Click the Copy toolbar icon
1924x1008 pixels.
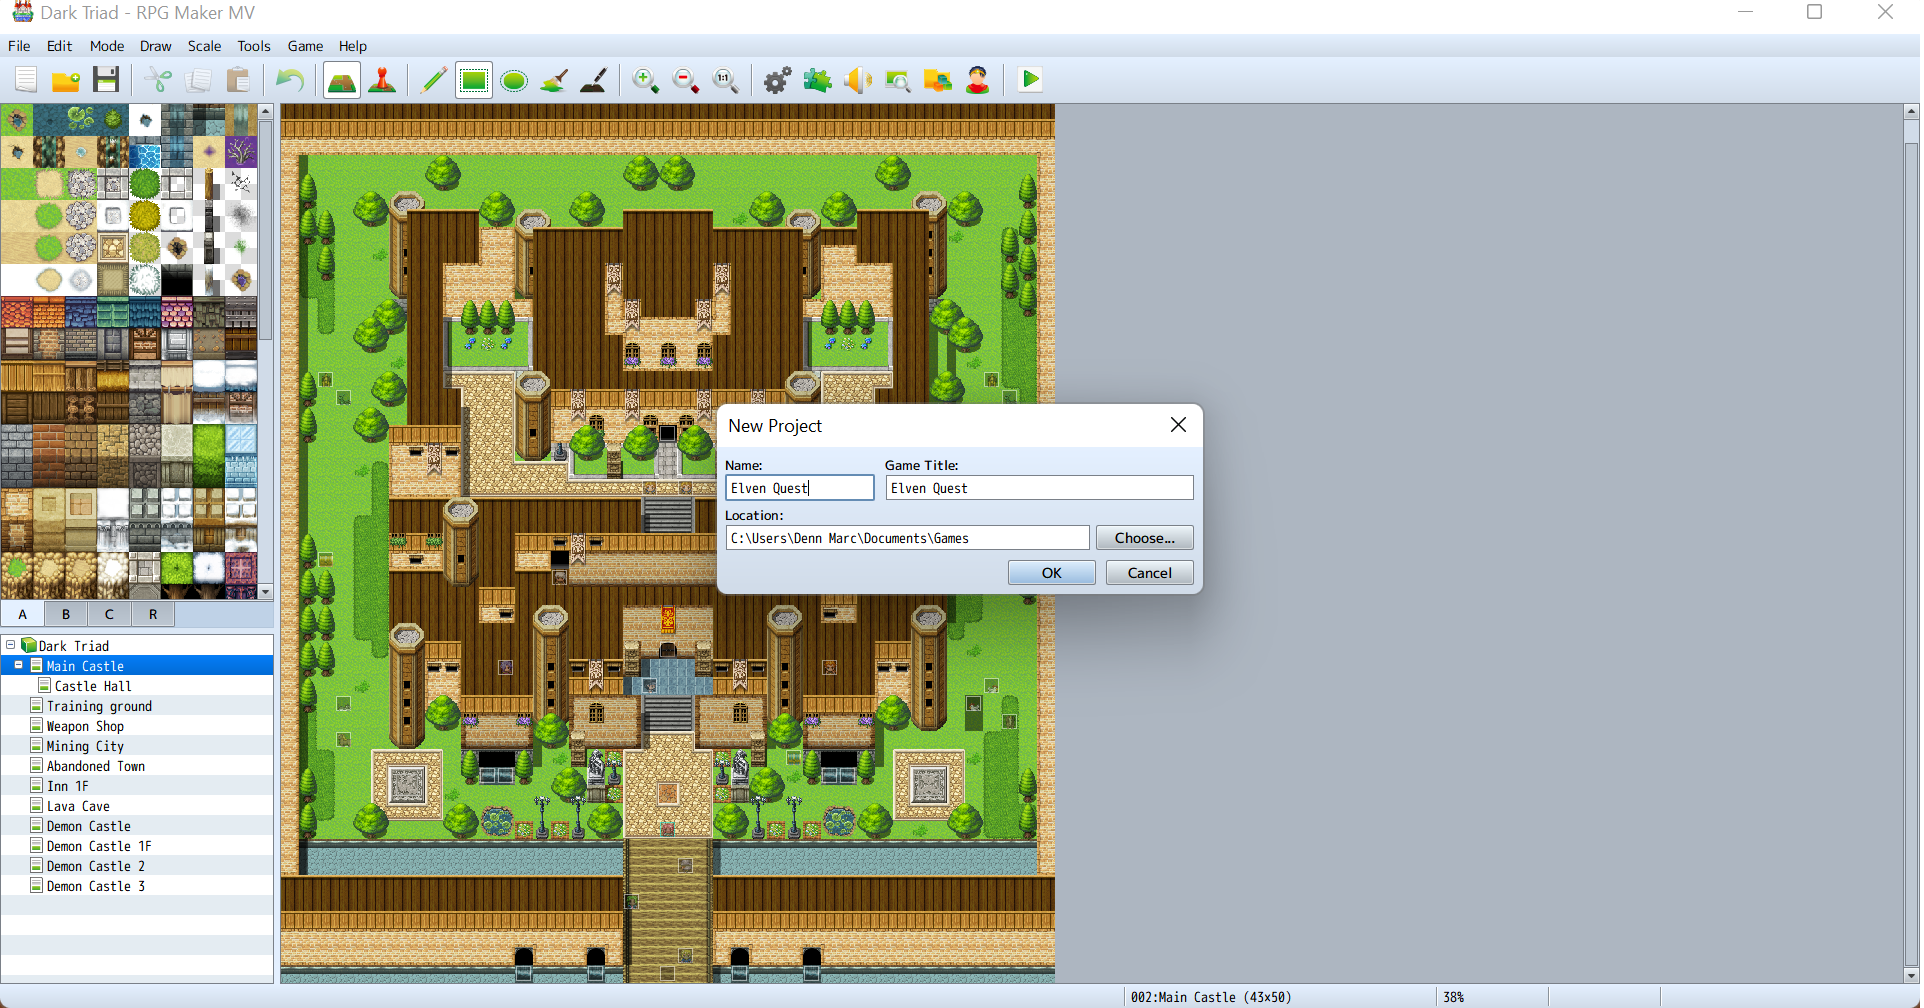[x=198, y=80]
